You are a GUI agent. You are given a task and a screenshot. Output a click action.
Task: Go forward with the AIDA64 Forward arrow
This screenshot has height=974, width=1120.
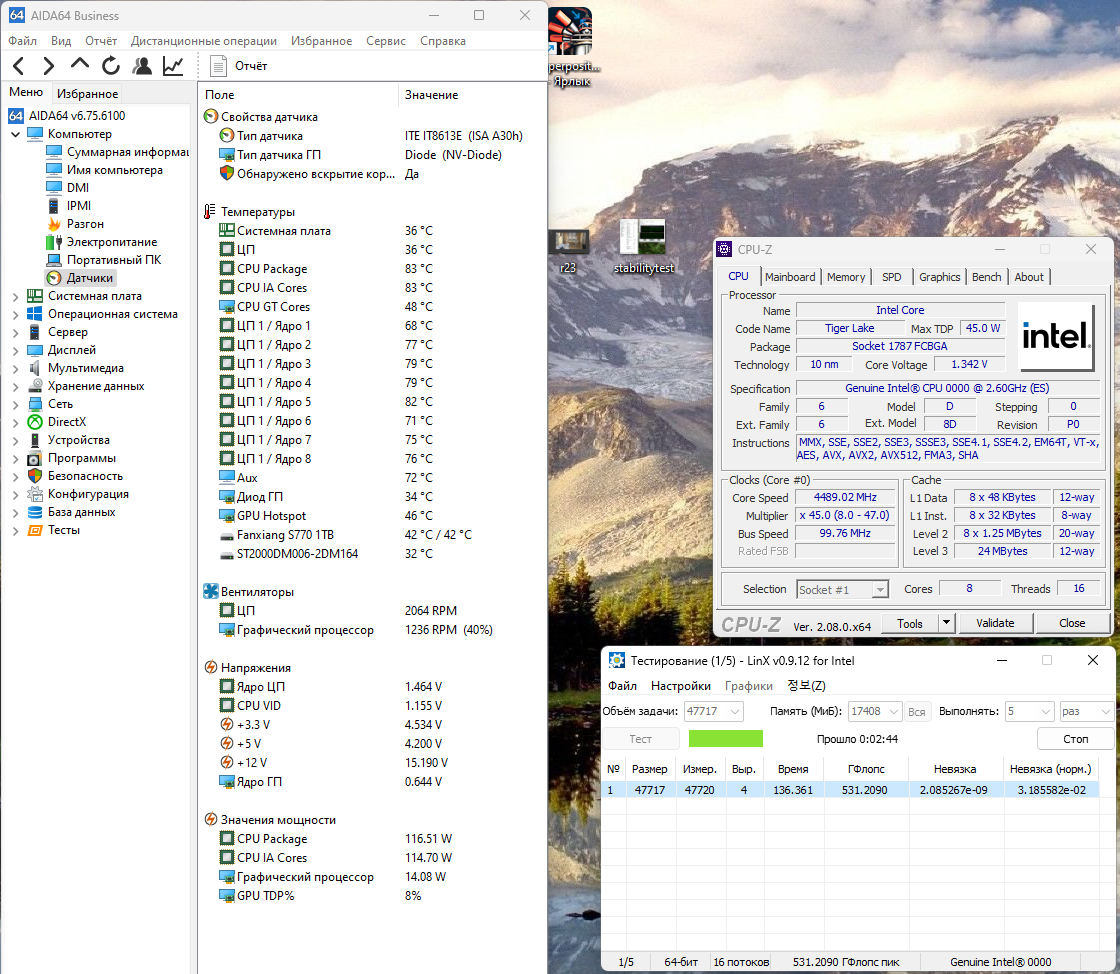(x=48, y=66)
